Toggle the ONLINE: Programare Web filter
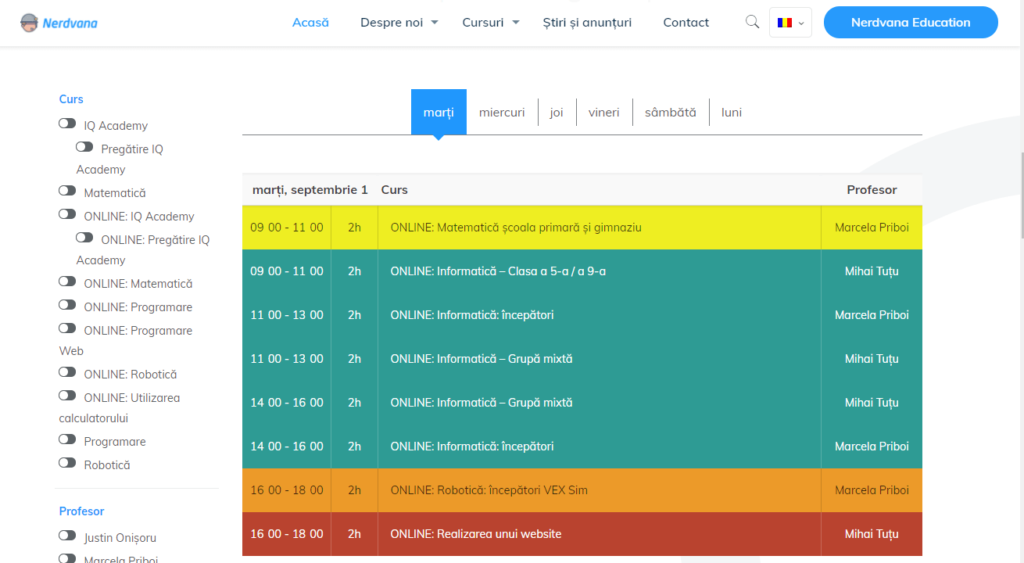The width and height of the screenshot is (1024, 563). point(67,329)
